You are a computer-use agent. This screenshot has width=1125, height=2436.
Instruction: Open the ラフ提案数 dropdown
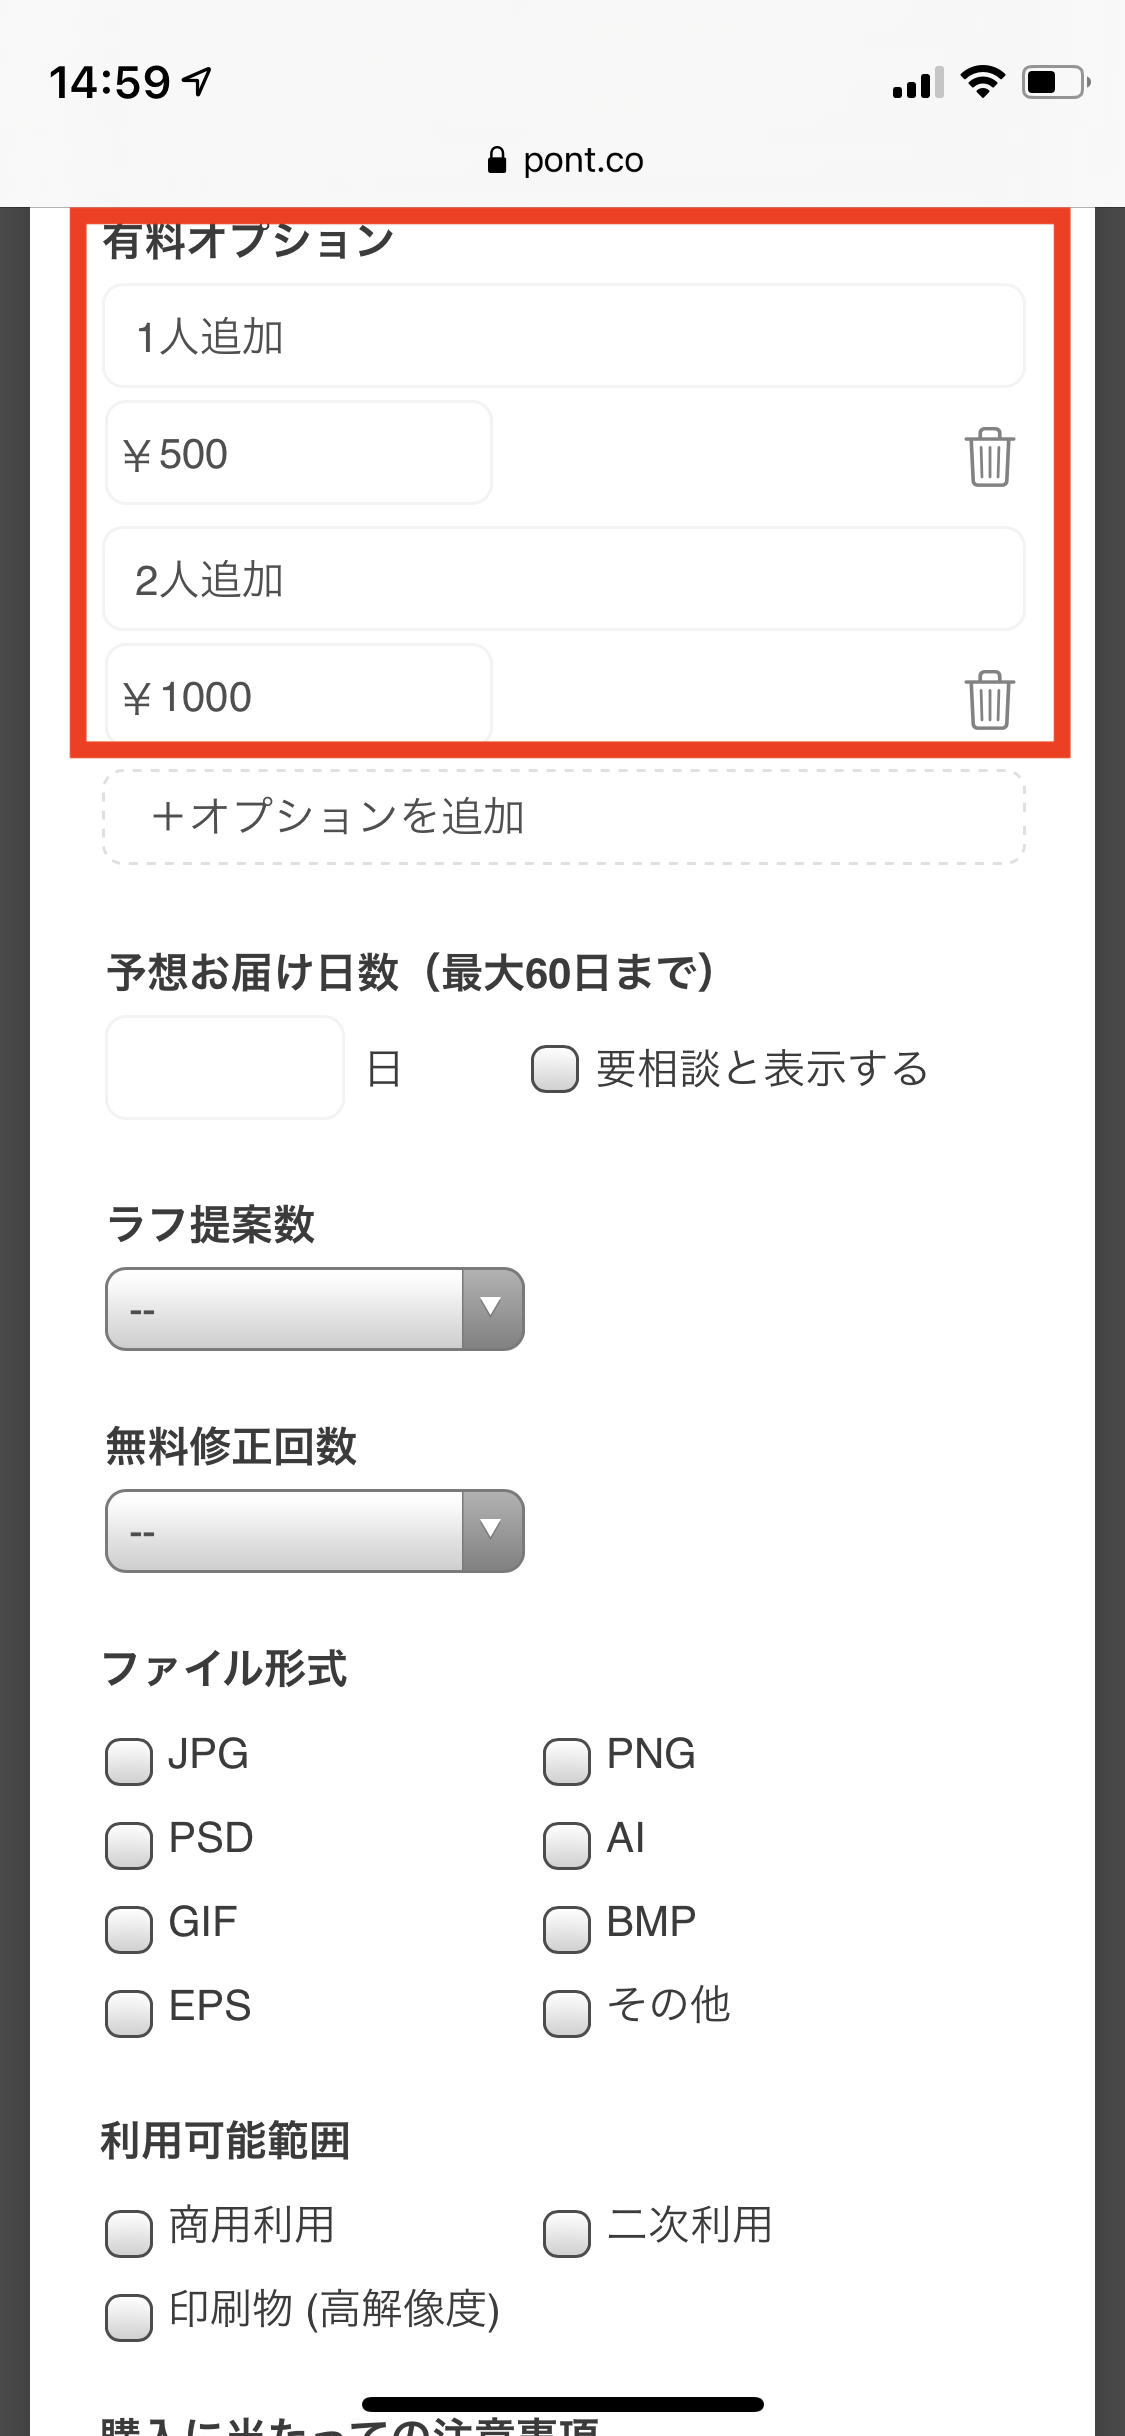click(x=315, y=1309)
